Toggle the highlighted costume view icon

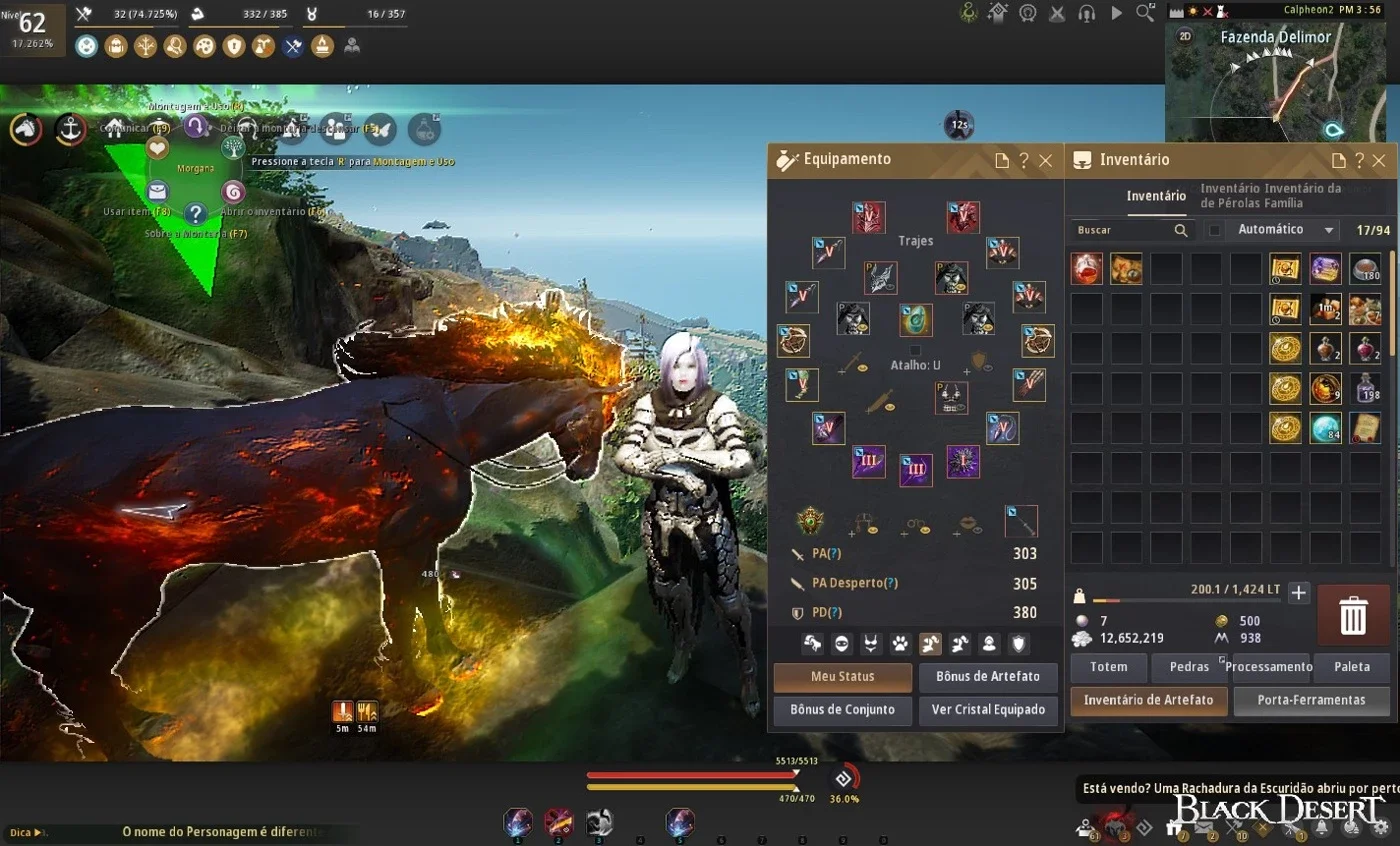tap(929, 644)
